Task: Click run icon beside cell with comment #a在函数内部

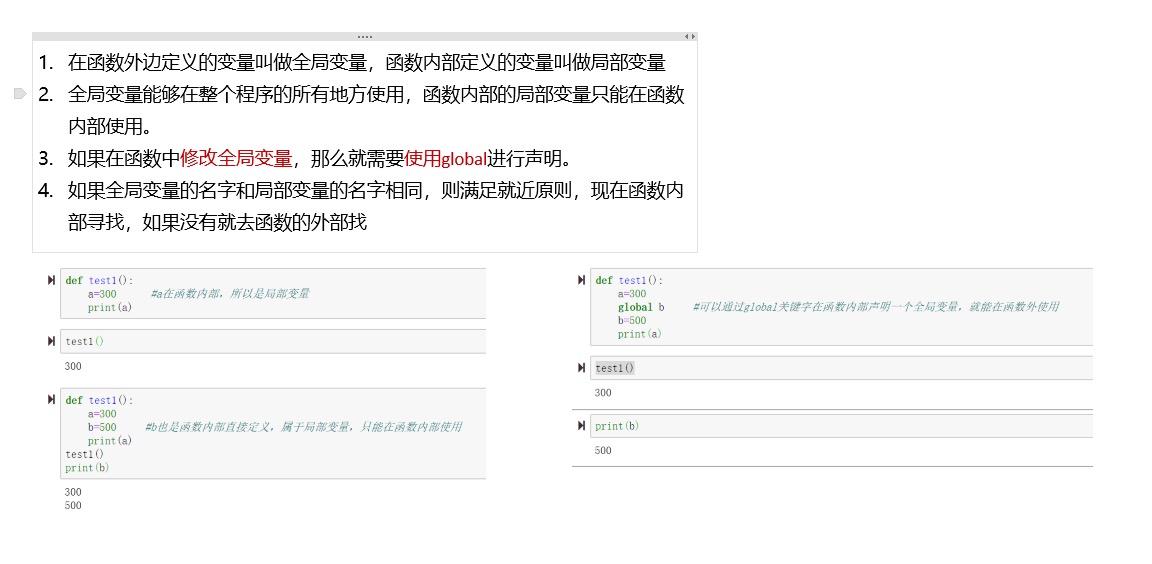Action: point(51,280)
